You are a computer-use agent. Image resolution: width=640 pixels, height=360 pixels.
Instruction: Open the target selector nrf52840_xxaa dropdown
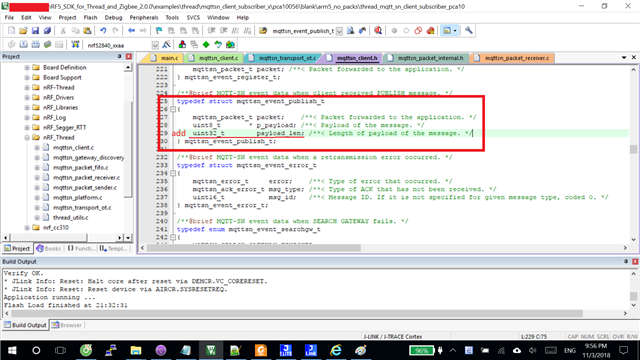155,45
